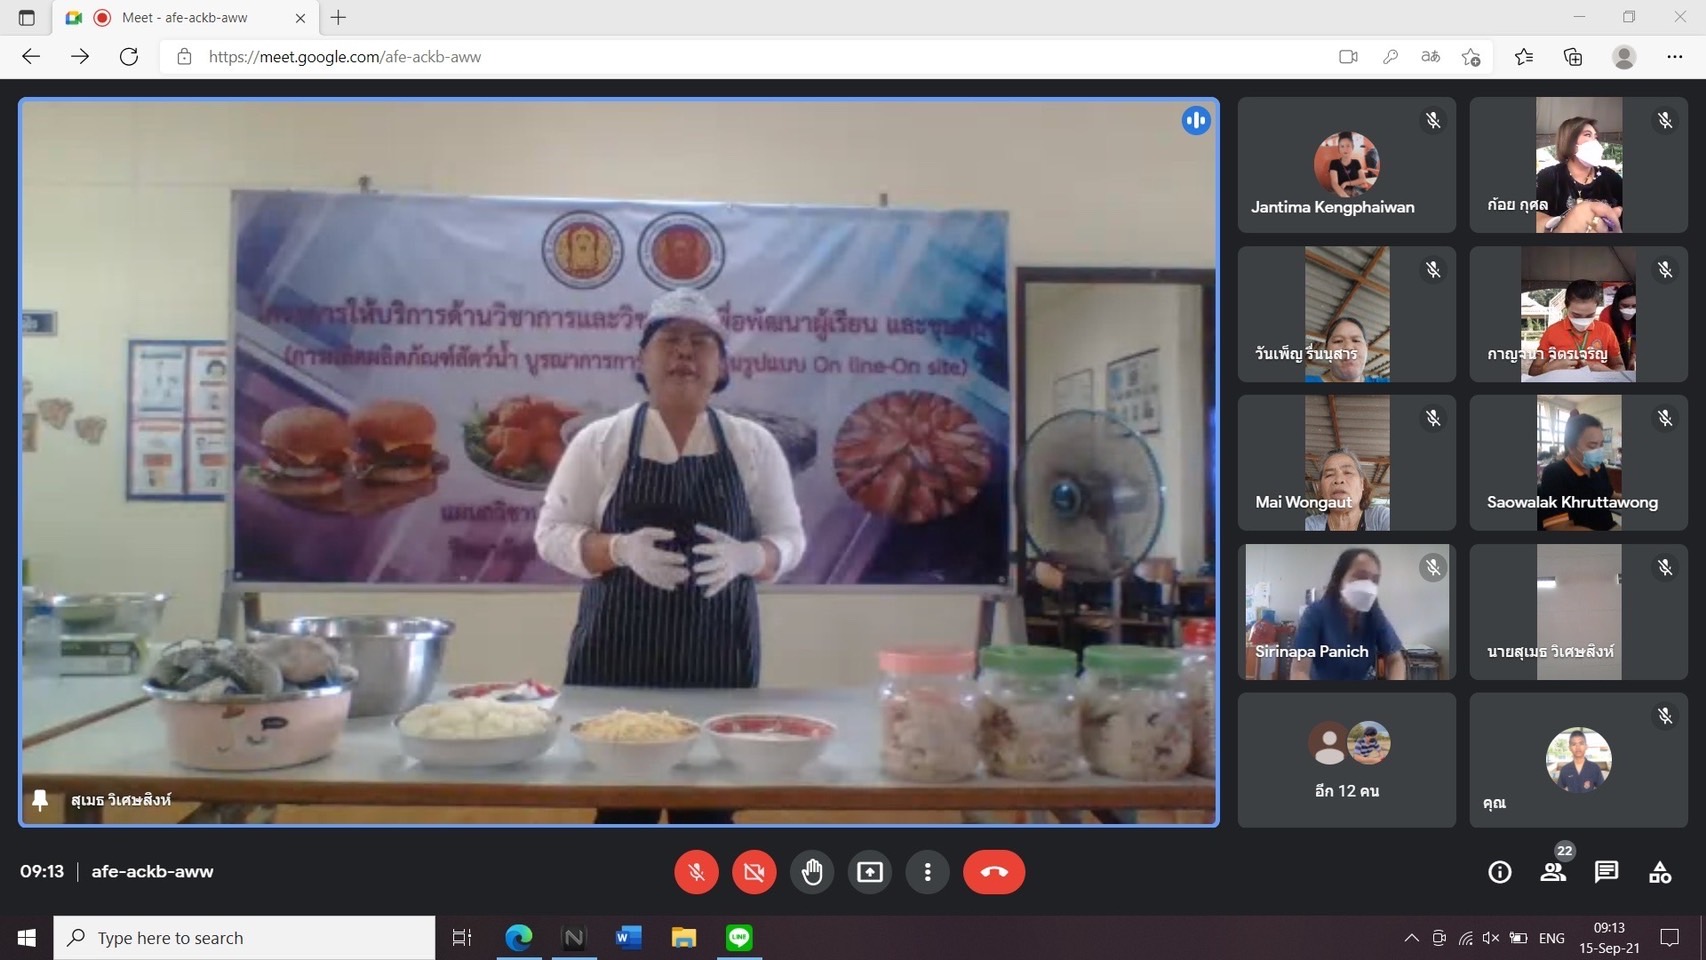Open the three-dot more options menu
1706x960 pixels.
[x=928, y=872]
